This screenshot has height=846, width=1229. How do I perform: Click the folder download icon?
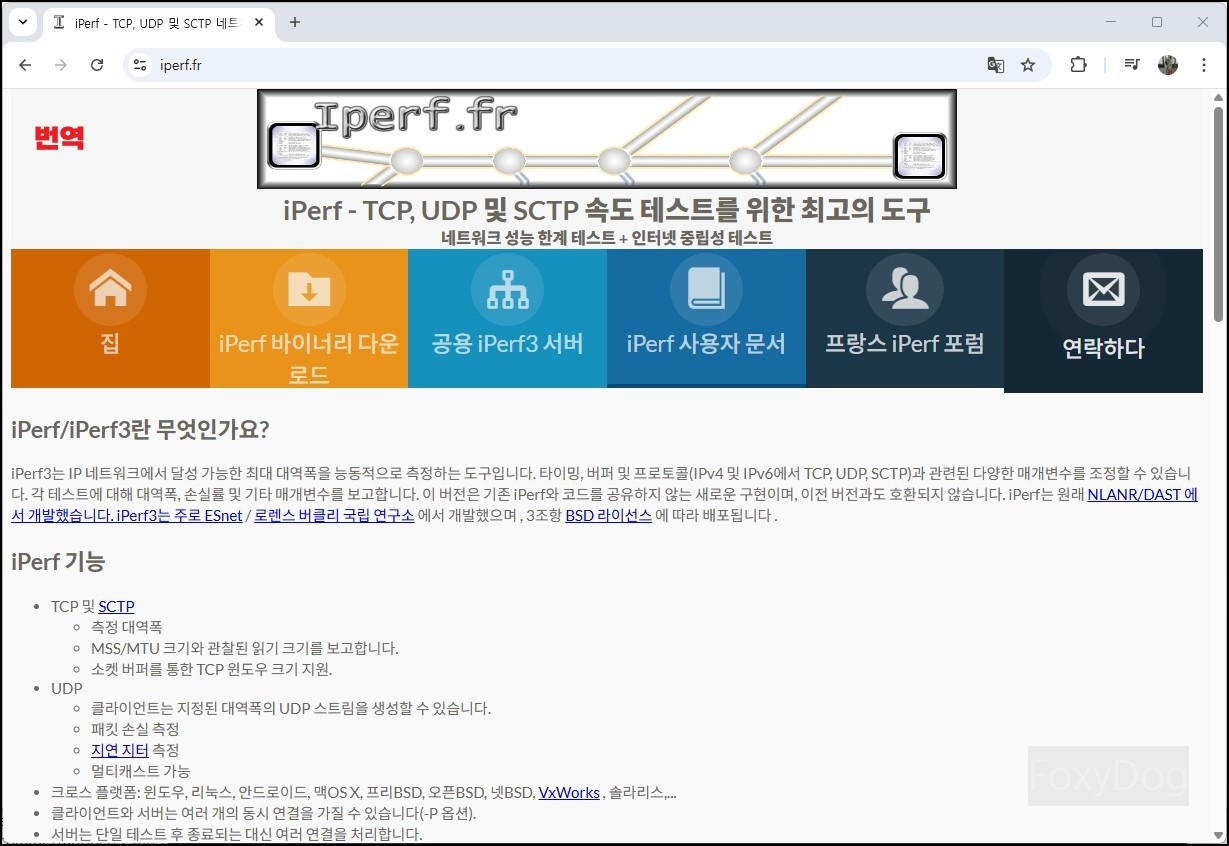tap(309, 289)
